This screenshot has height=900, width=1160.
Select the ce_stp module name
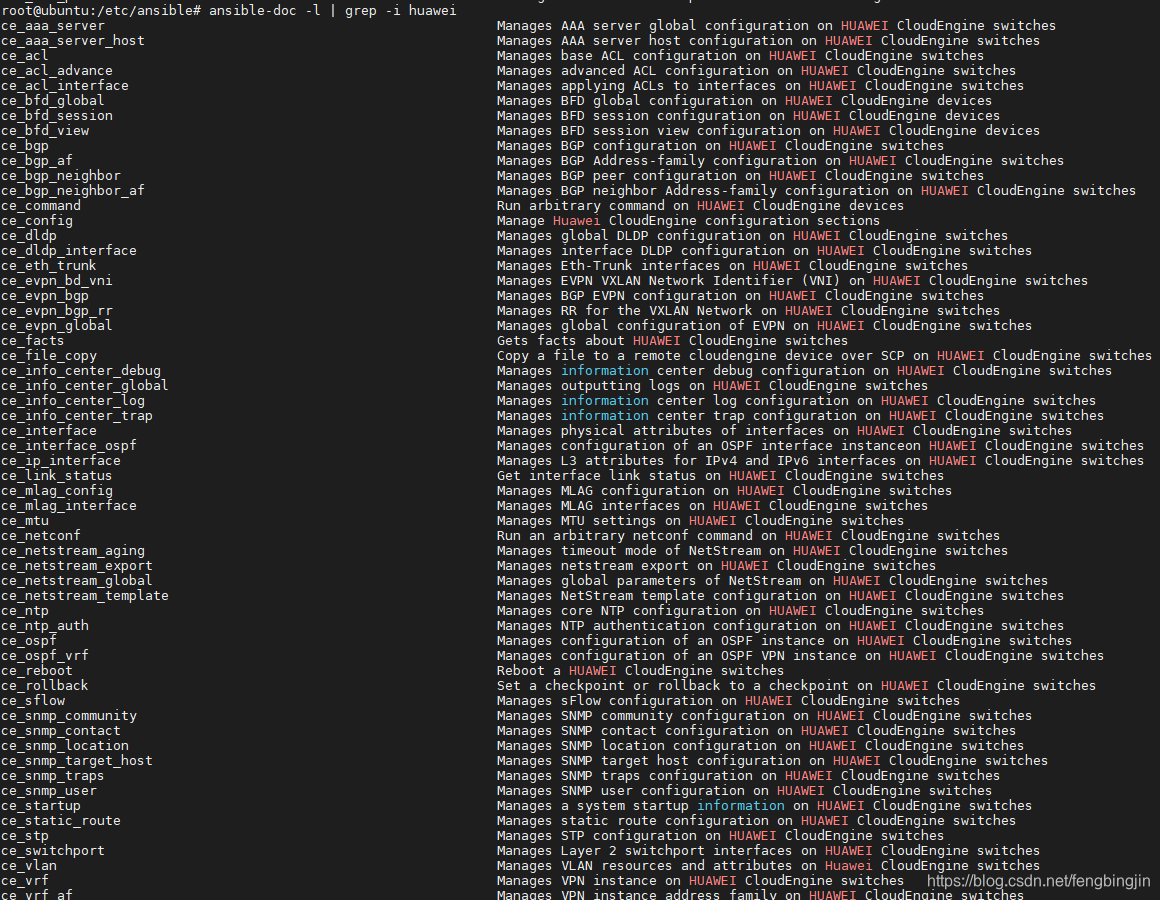point(25,836)
